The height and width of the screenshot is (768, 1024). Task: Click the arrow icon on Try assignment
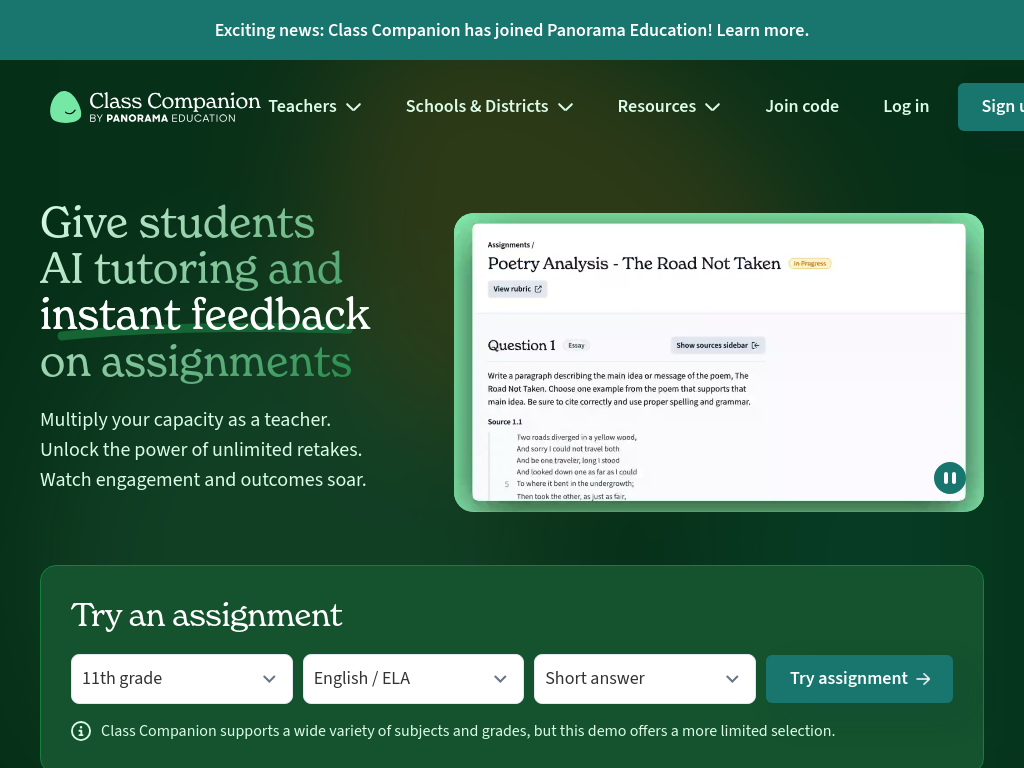pos(923,679)
